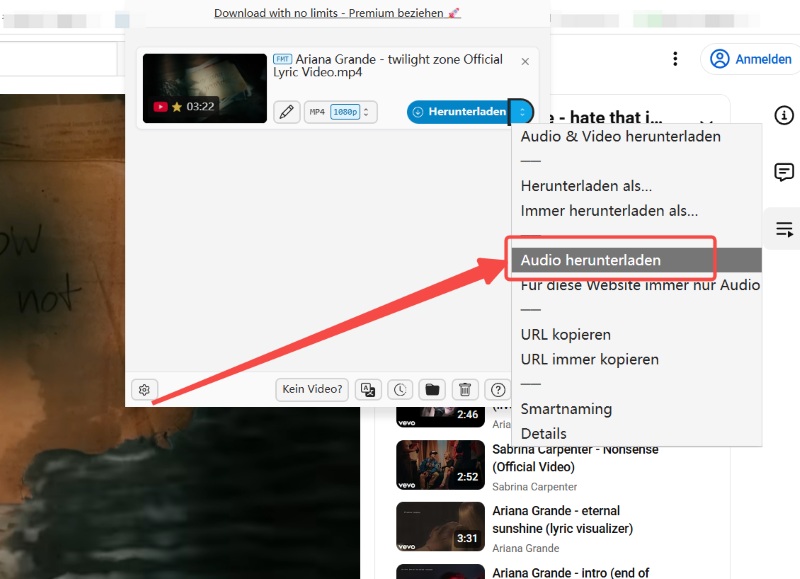Open Ariana Grande eternal sunshine thumbnail
The width and height of the screenshot is (800, 579).
(x=440, y=526)
